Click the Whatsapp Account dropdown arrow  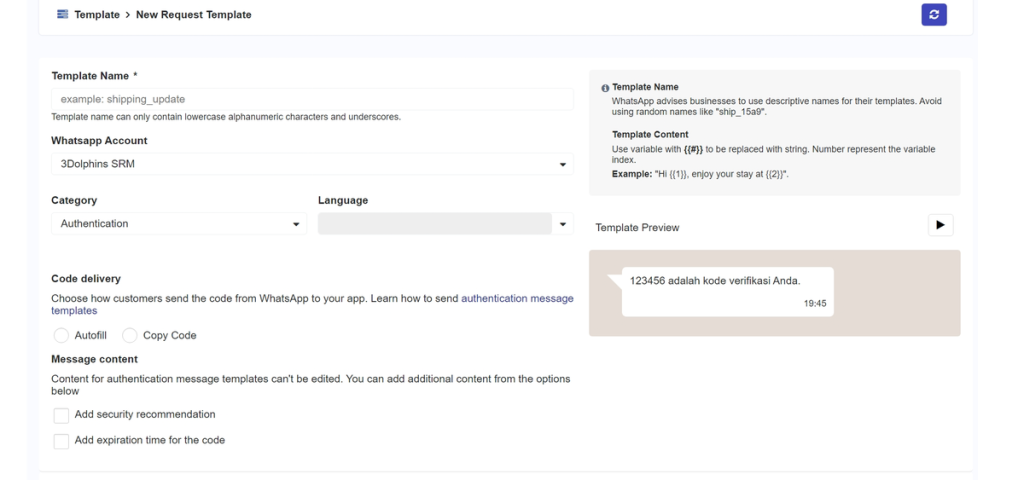pos(563,165)
